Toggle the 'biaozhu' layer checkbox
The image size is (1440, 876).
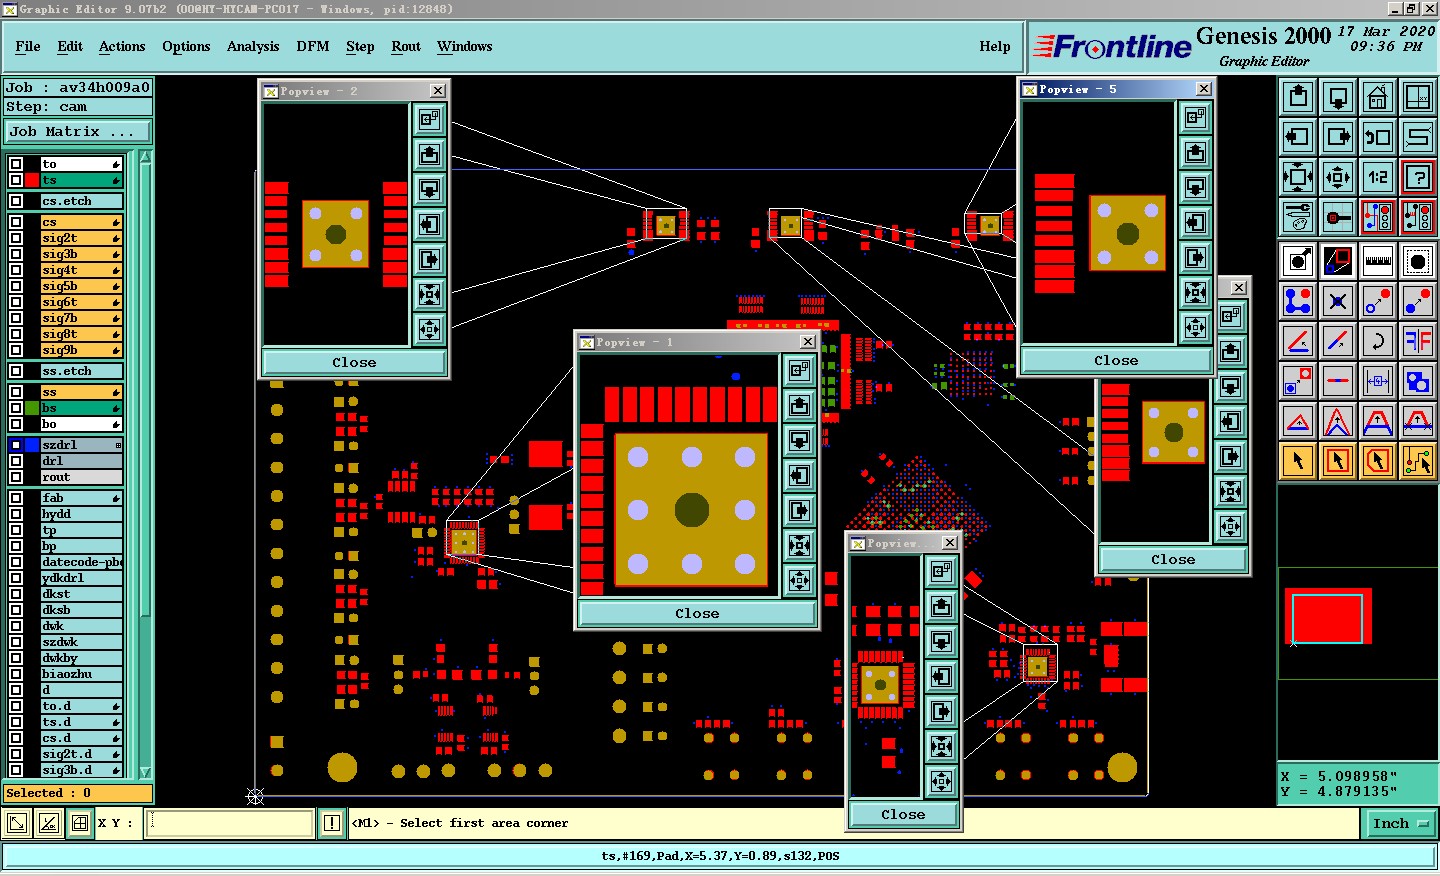(x=16, y=674)
